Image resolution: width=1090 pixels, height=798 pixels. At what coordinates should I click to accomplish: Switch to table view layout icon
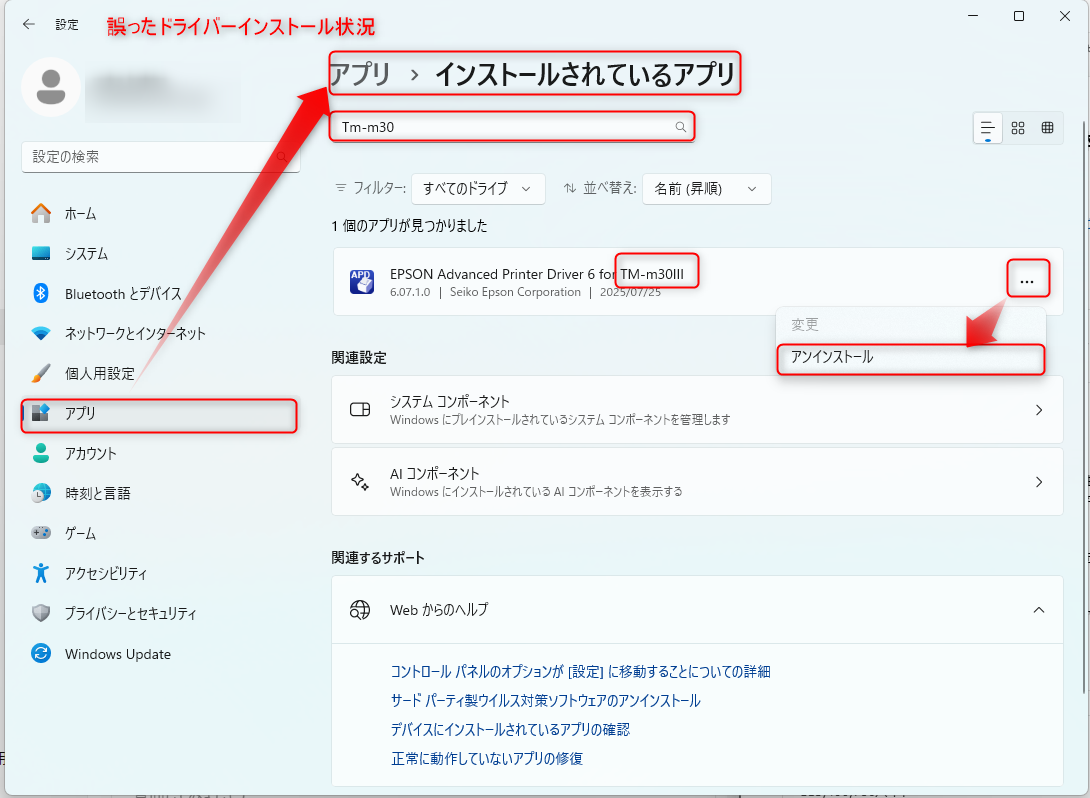coord(1048,128)
